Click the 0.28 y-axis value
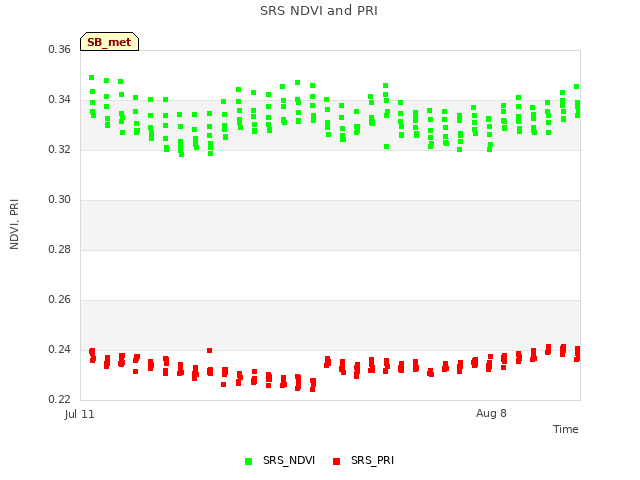 [60, 249]
